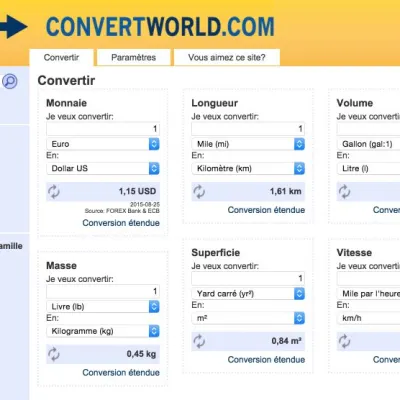This screenshot has width=400, height=400.
Task: Focus the Longueur amount input field
Action: pos(248,129)
